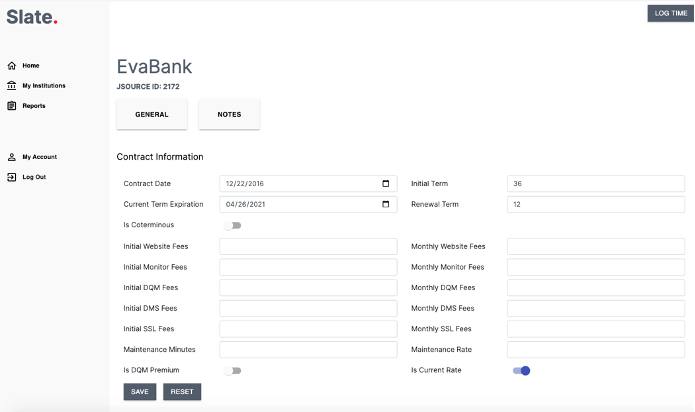Image resolution: width=695 pixels, height=412 pixels.
Task: Click the My Account person icon
Action: coord(11,157)
